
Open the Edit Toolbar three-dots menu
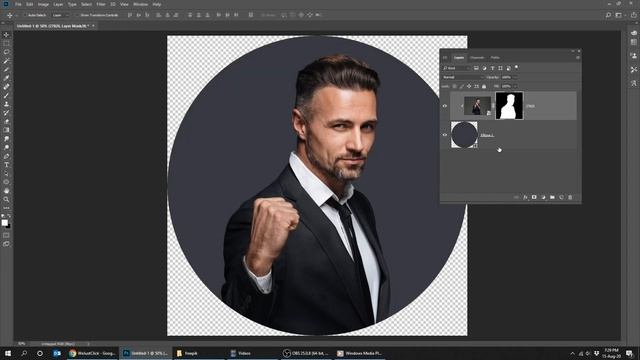click(x=6, y=208)
